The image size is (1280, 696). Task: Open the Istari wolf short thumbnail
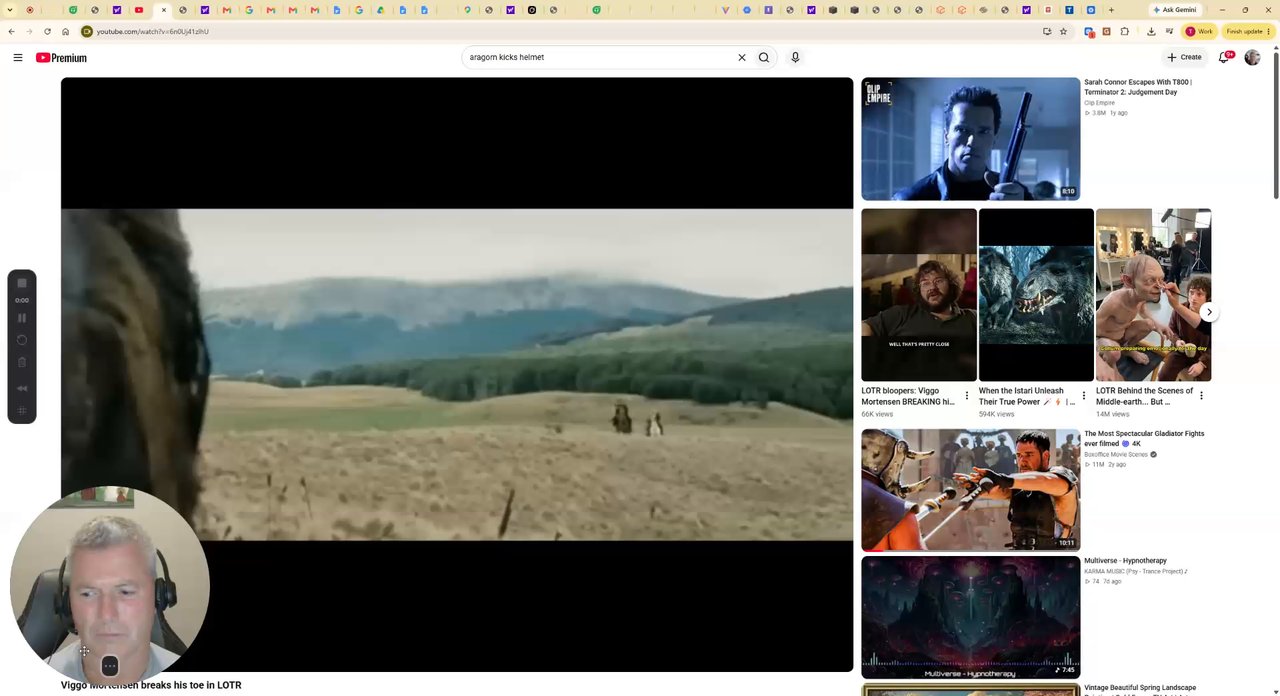[x=1036, y=295]
